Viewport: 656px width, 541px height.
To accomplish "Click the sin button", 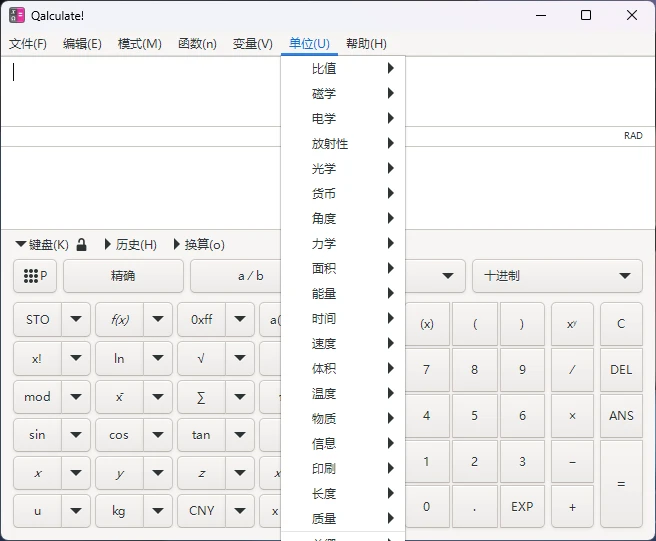I will pyautogui.click(x=38, y=435).
